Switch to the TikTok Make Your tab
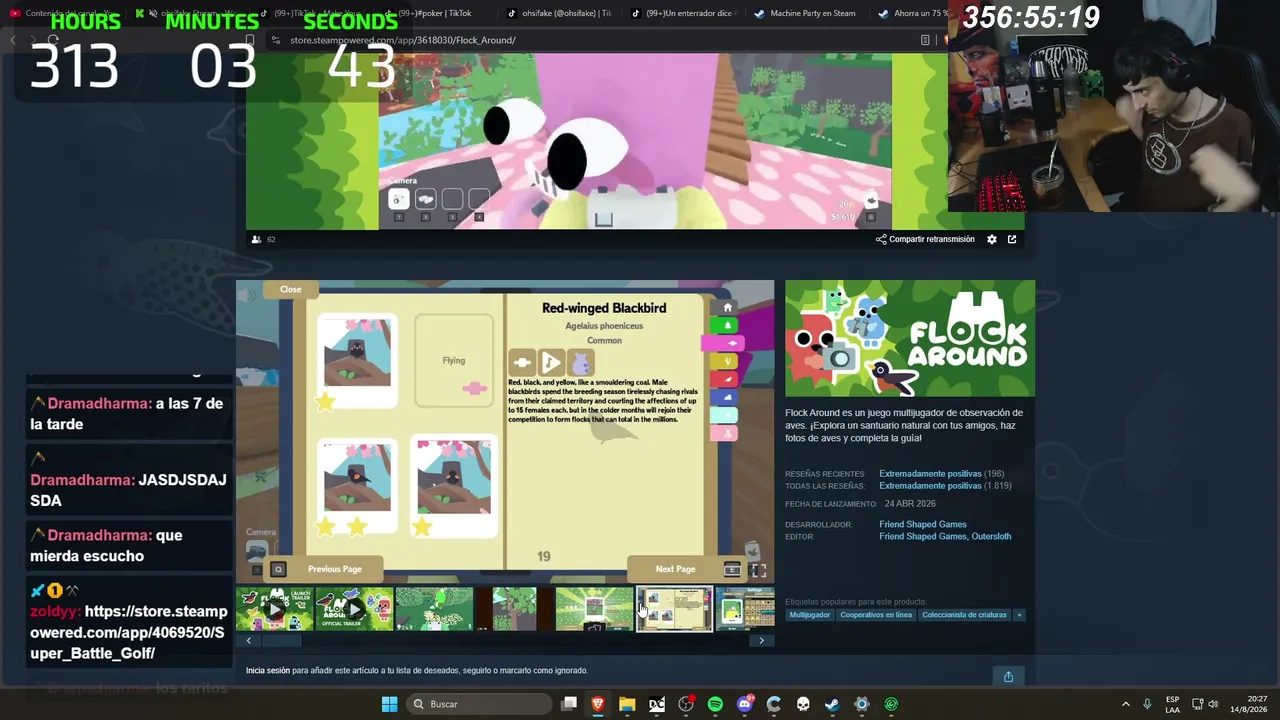 tap(310, 14)
